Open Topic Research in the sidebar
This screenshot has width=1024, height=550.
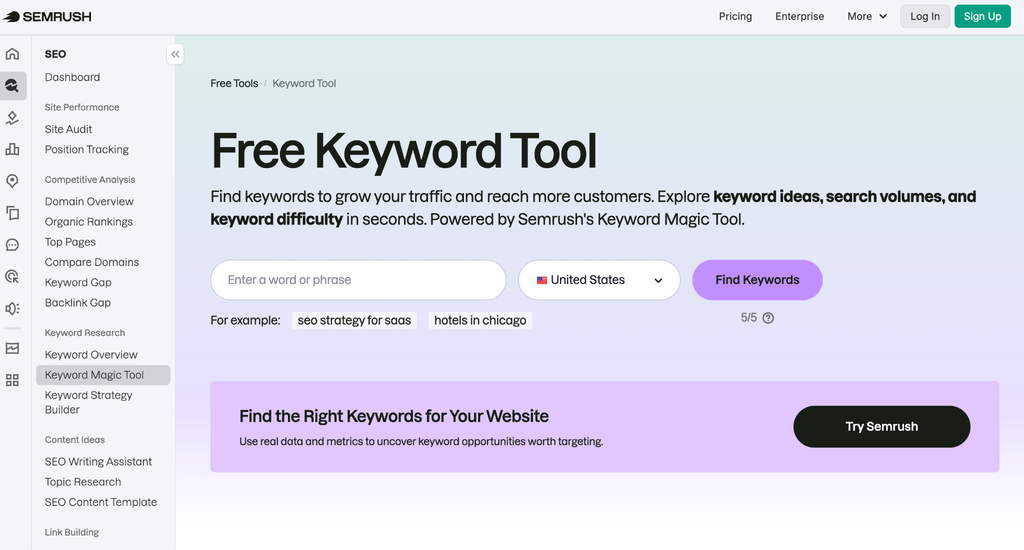(83, 482)
